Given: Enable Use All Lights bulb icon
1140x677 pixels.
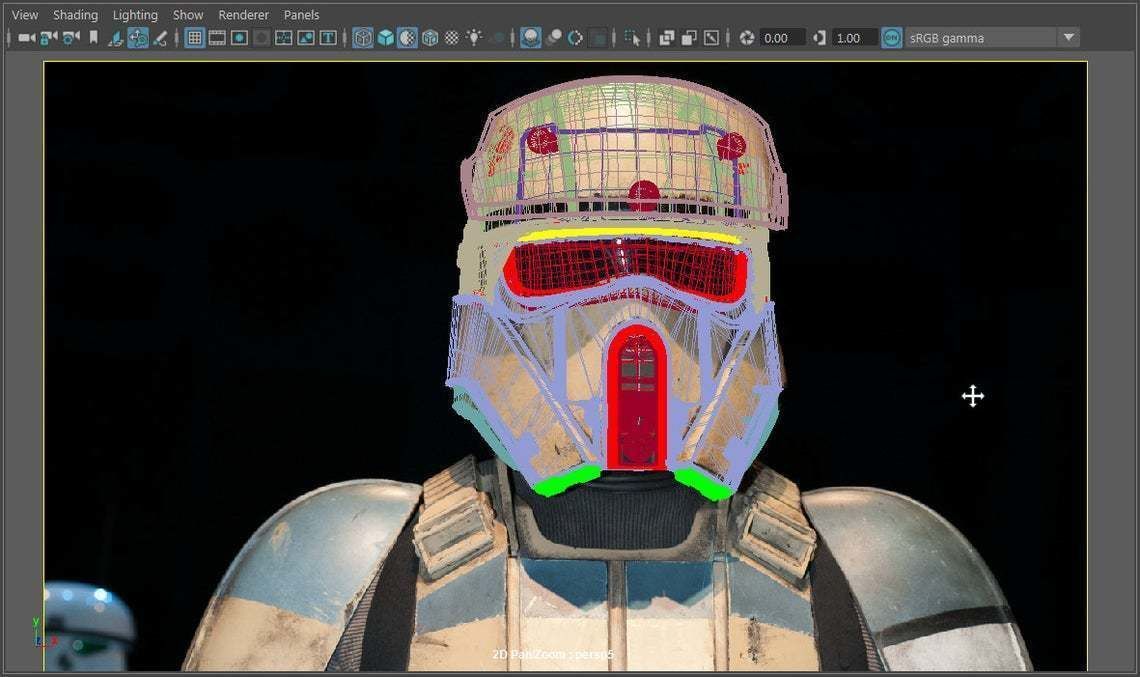Looking at the screenshot, I should 474,37.
